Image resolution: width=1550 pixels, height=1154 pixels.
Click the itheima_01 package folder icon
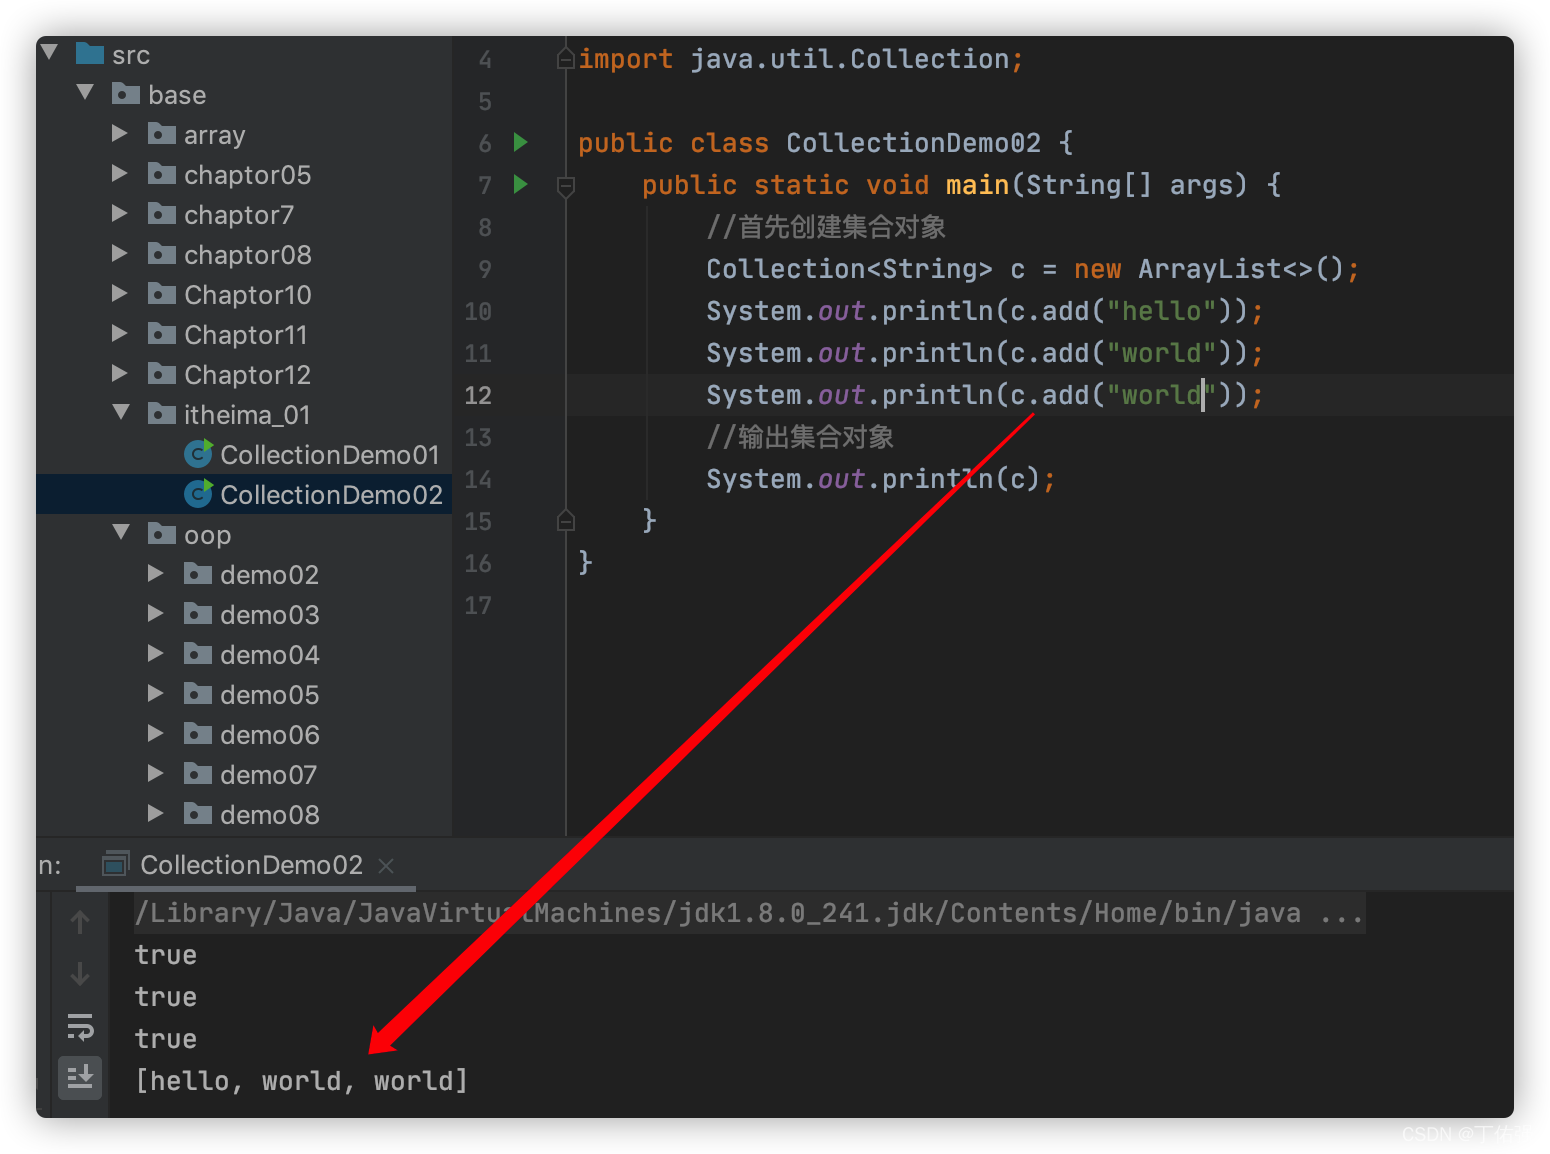tap(162, 414)
